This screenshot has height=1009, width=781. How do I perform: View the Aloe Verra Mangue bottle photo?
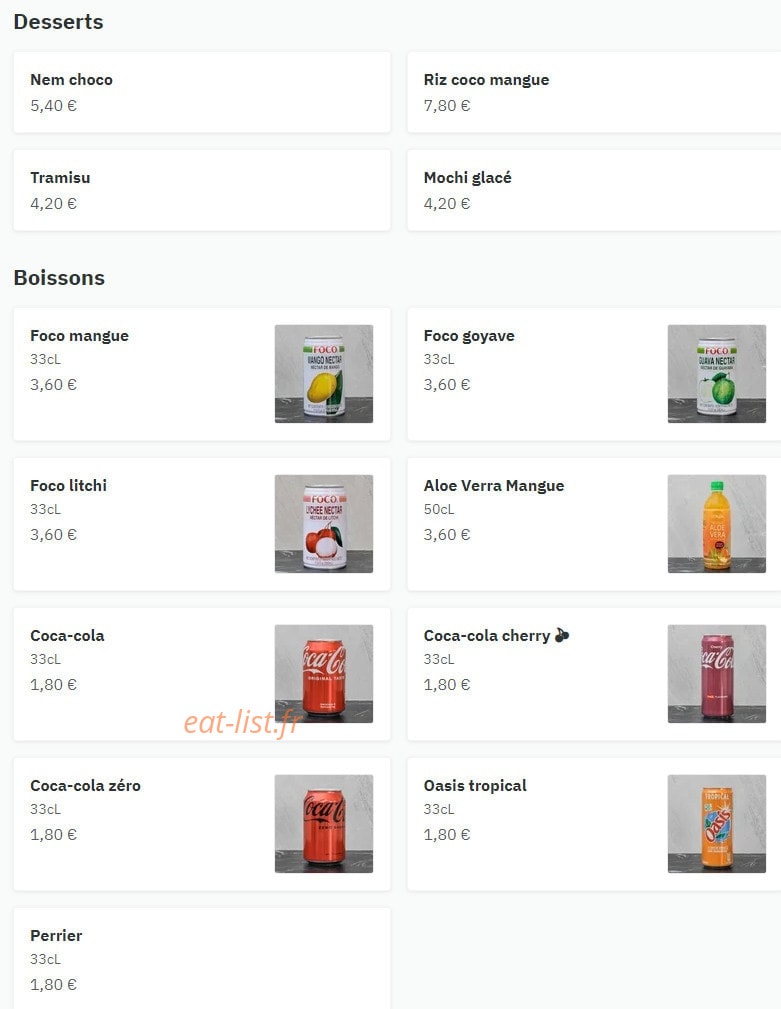click(717, 524)
